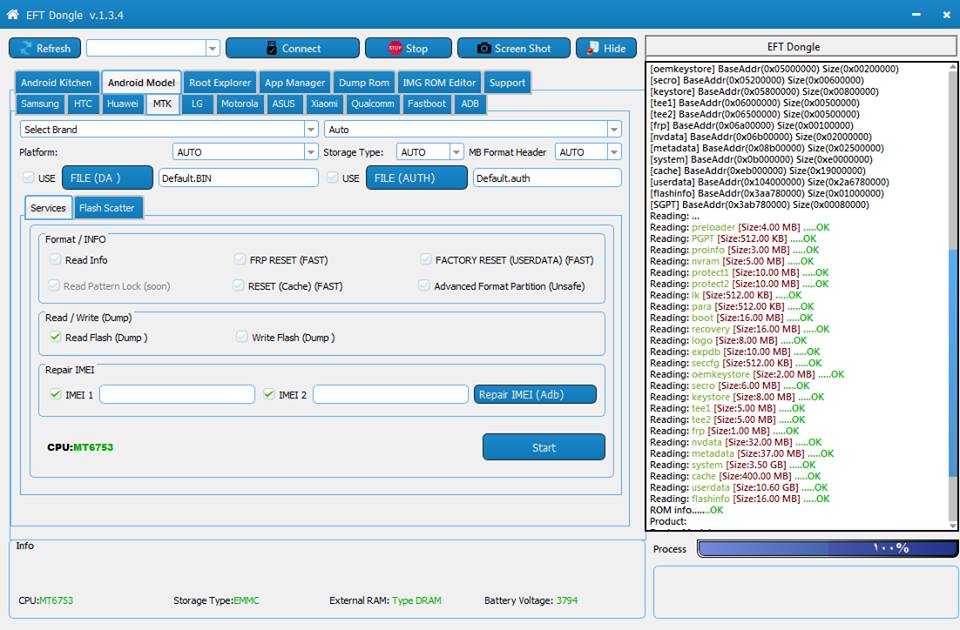Select the Samsung brand tab
The image size is (960, 630).
(40, 103)
